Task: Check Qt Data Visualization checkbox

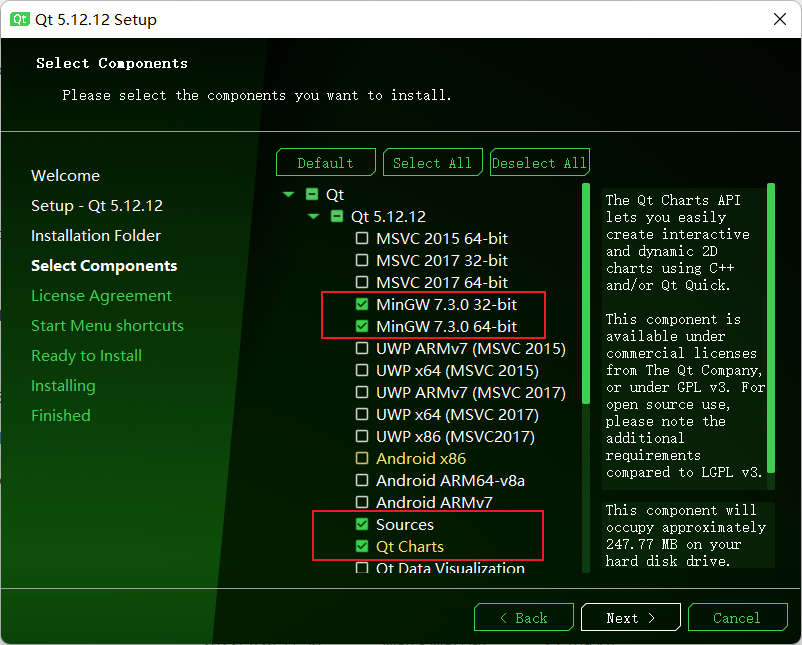Action: (362, 568)
